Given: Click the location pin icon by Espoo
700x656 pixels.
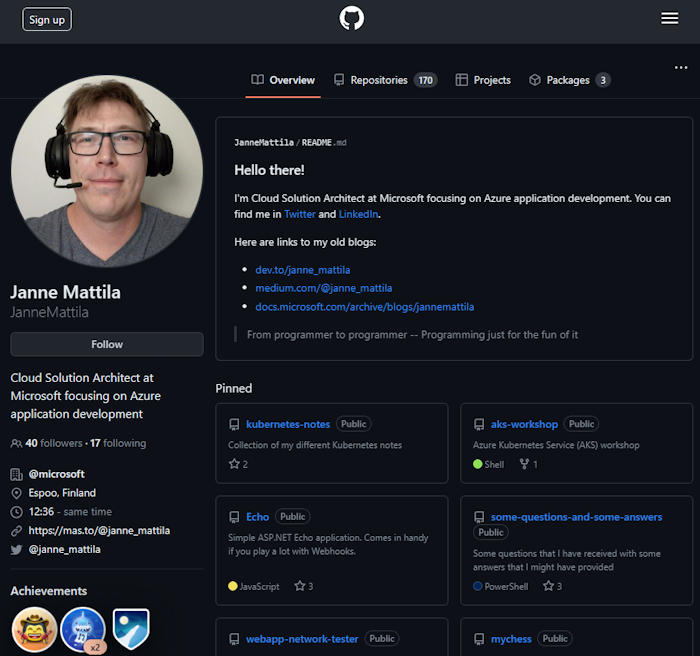Looking at the screenshot, I should (17, 493).
